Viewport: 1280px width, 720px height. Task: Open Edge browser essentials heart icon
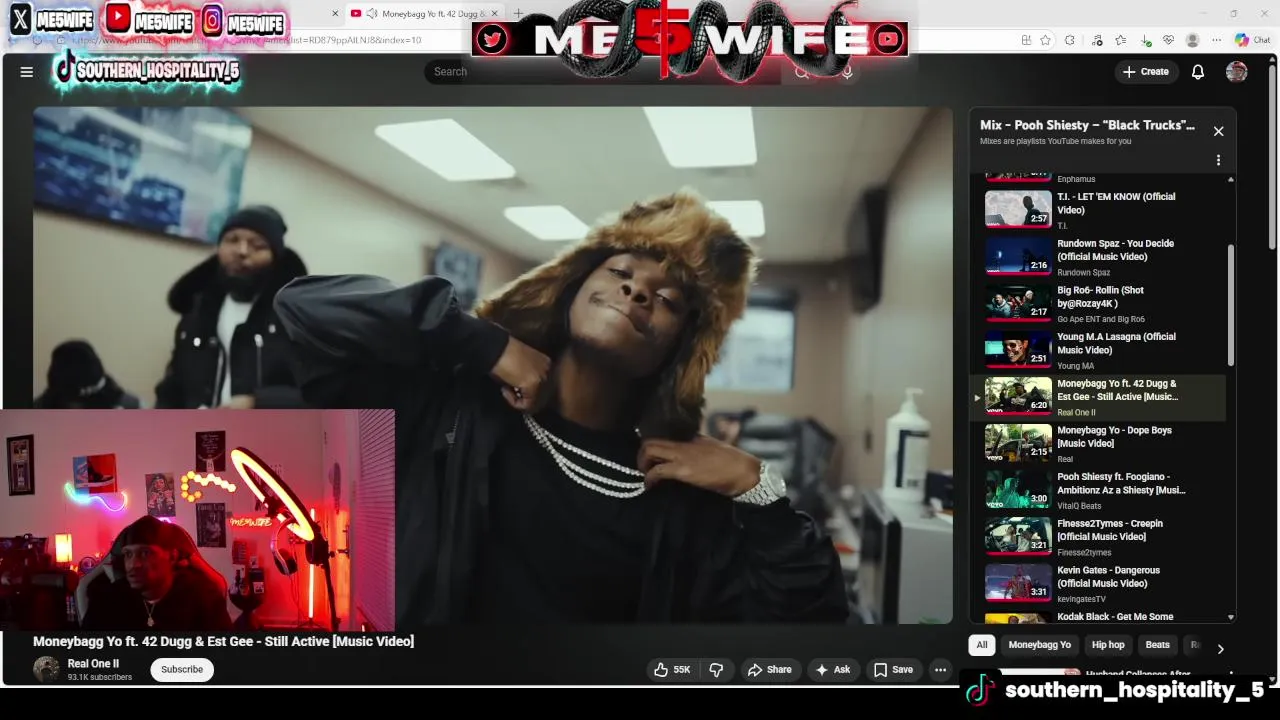(x=1168, y=40)
